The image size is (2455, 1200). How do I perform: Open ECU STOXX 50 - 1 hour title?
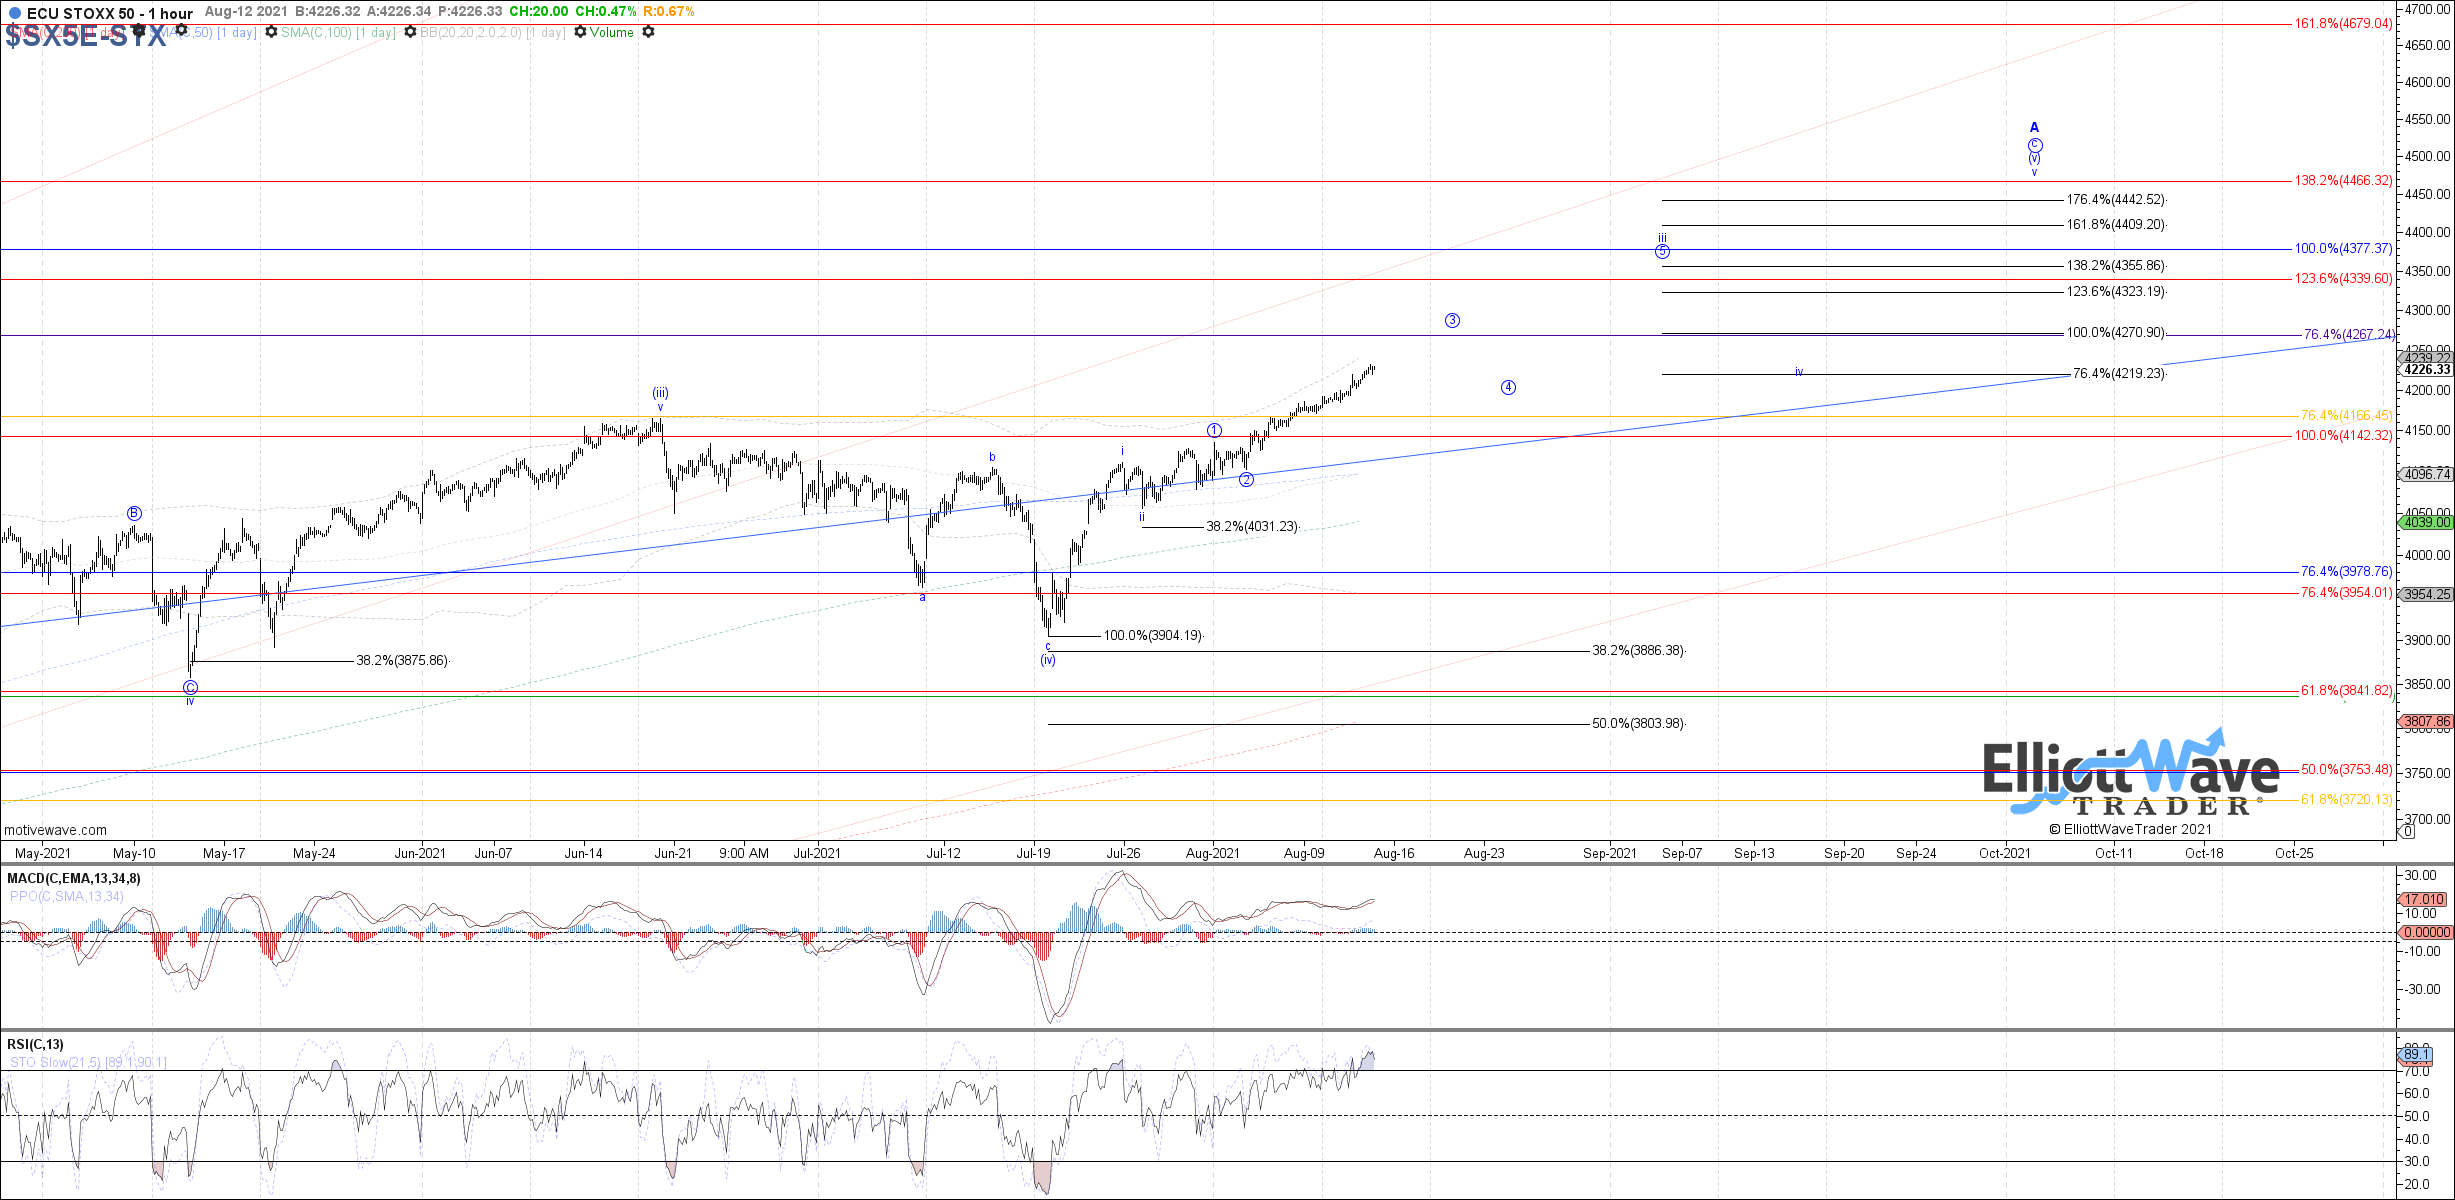(x=110, y=13)
